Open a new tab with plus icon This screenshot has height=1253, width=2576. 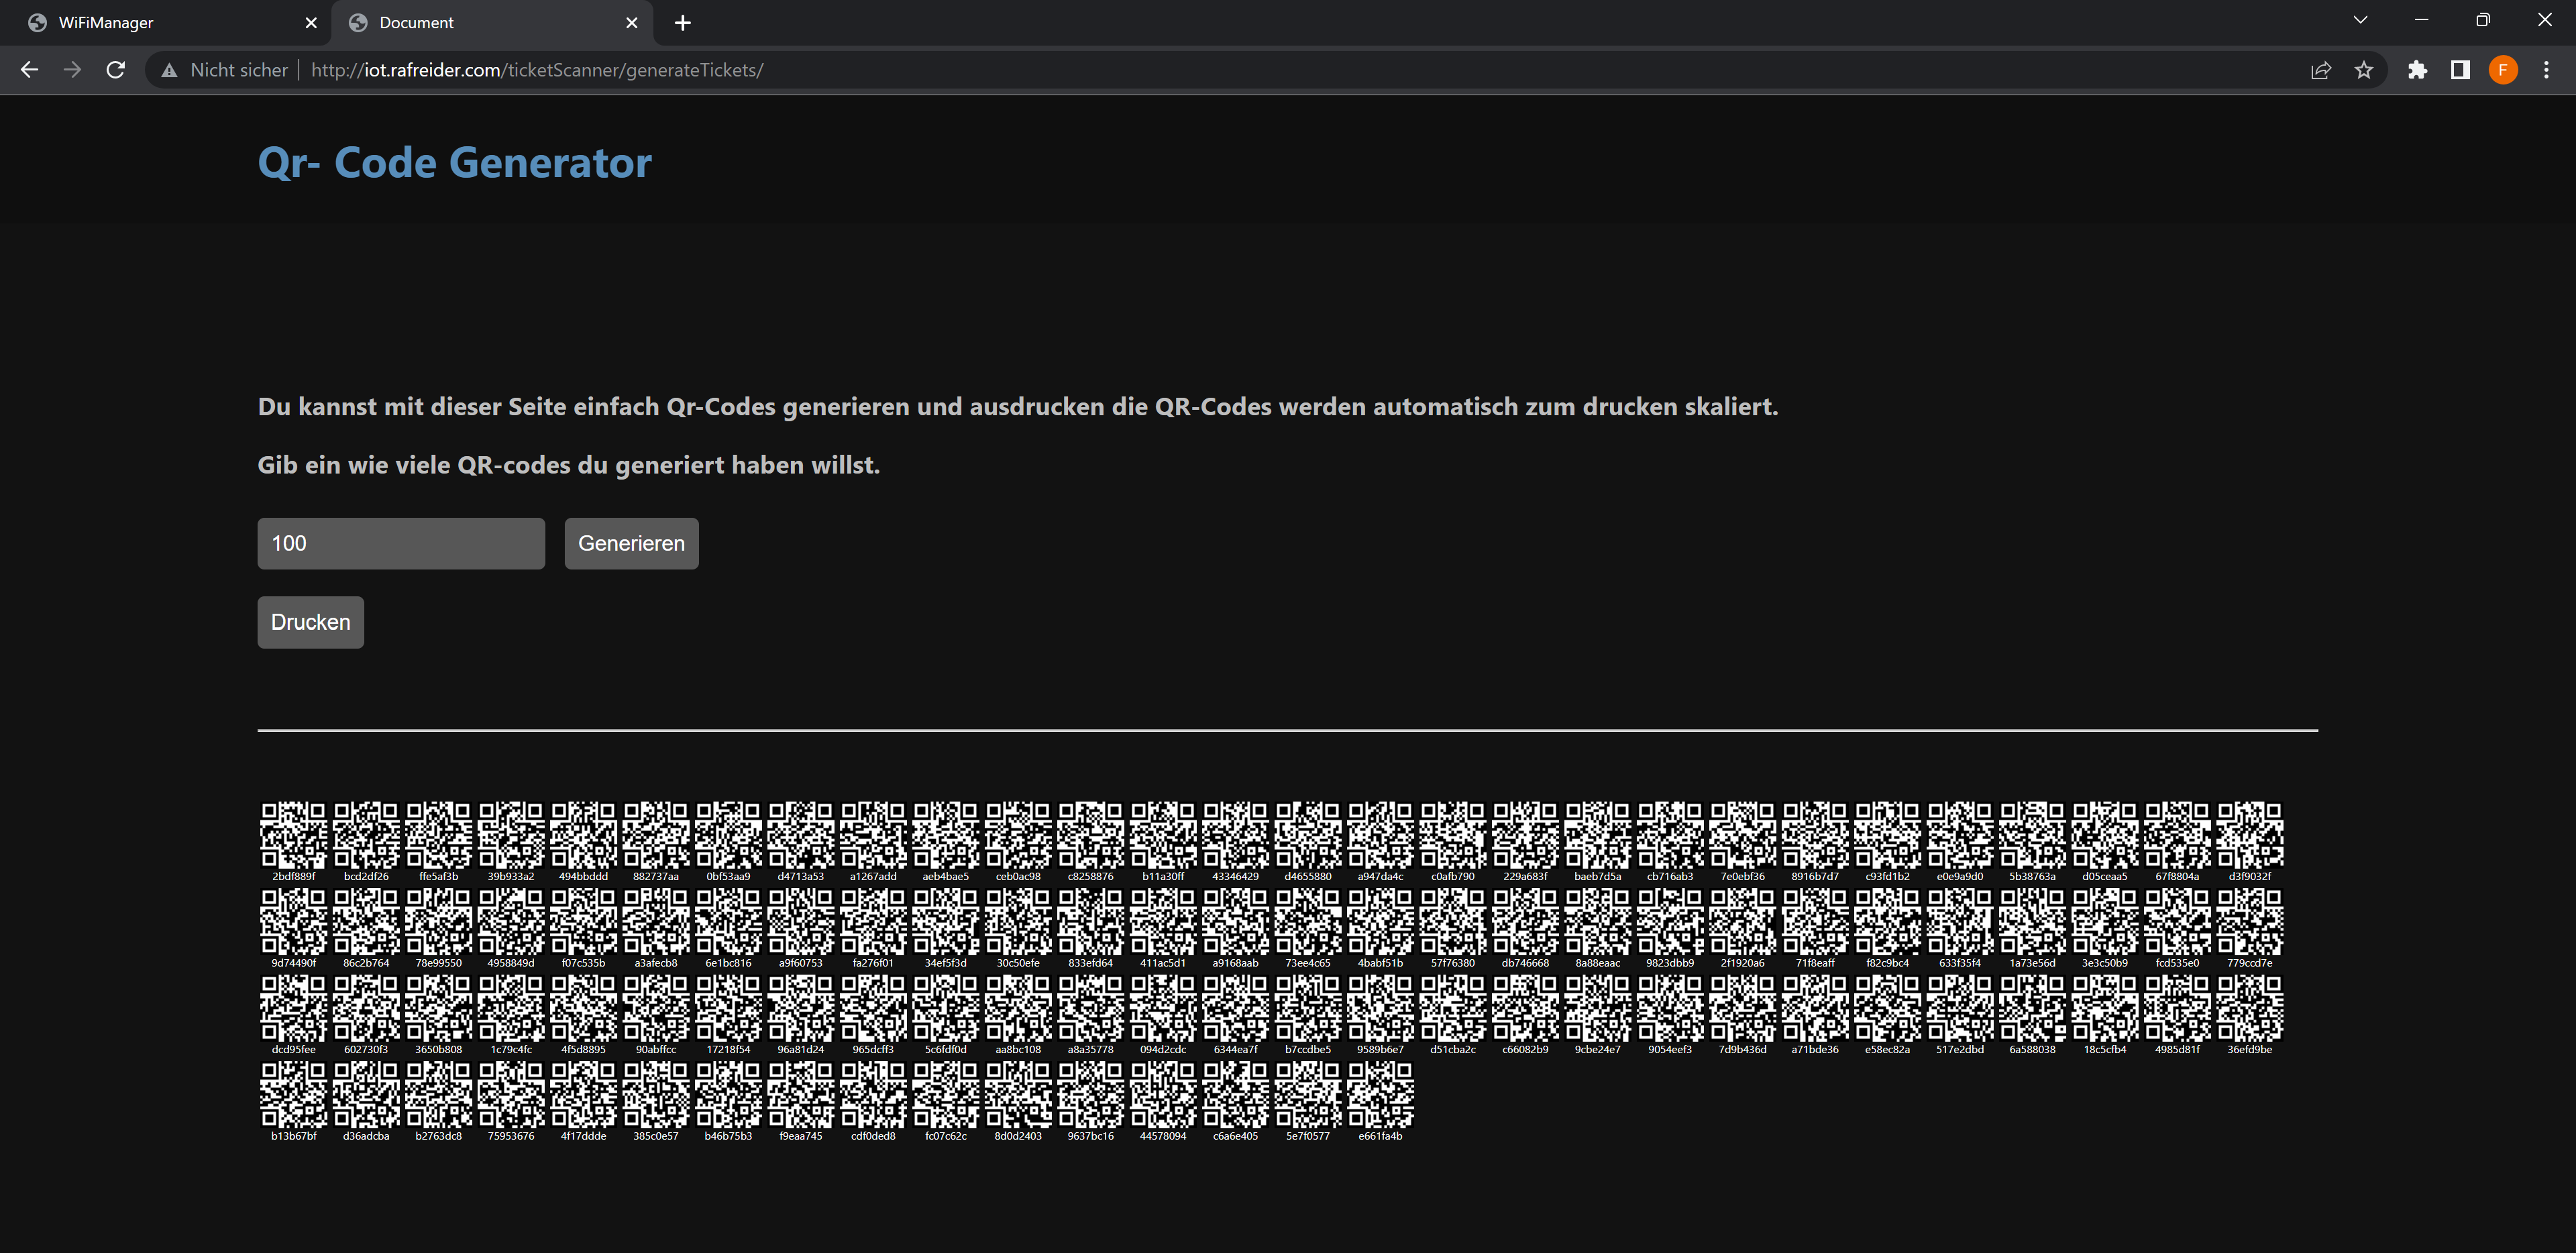(x=683, y=22)
